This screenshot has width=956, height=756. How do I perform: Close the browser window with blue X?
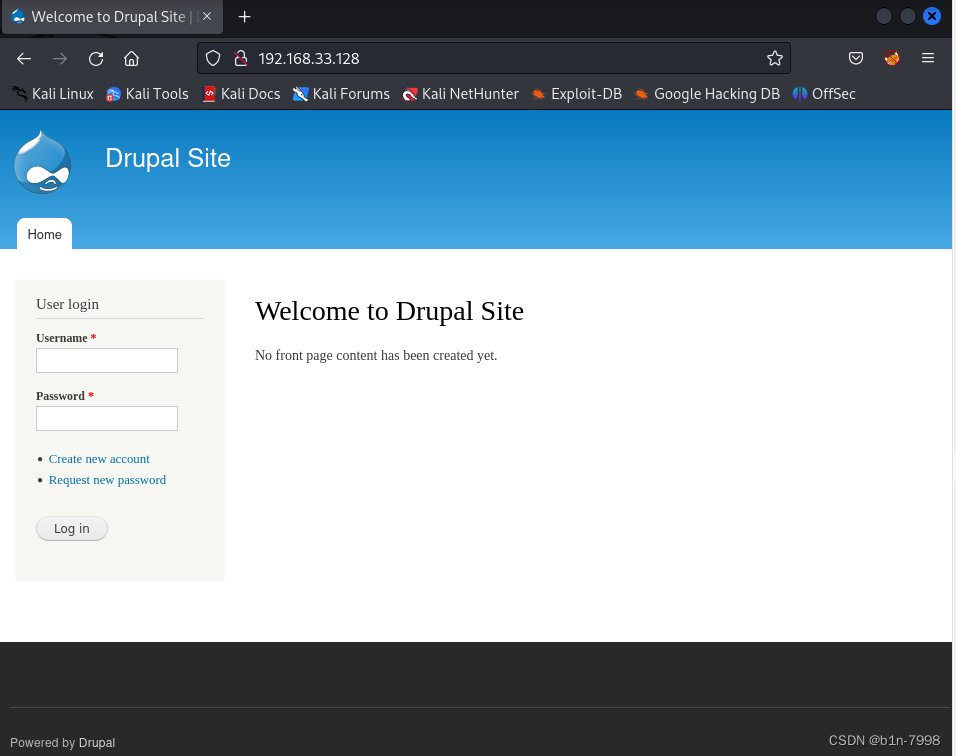click(x=931, y=16)
